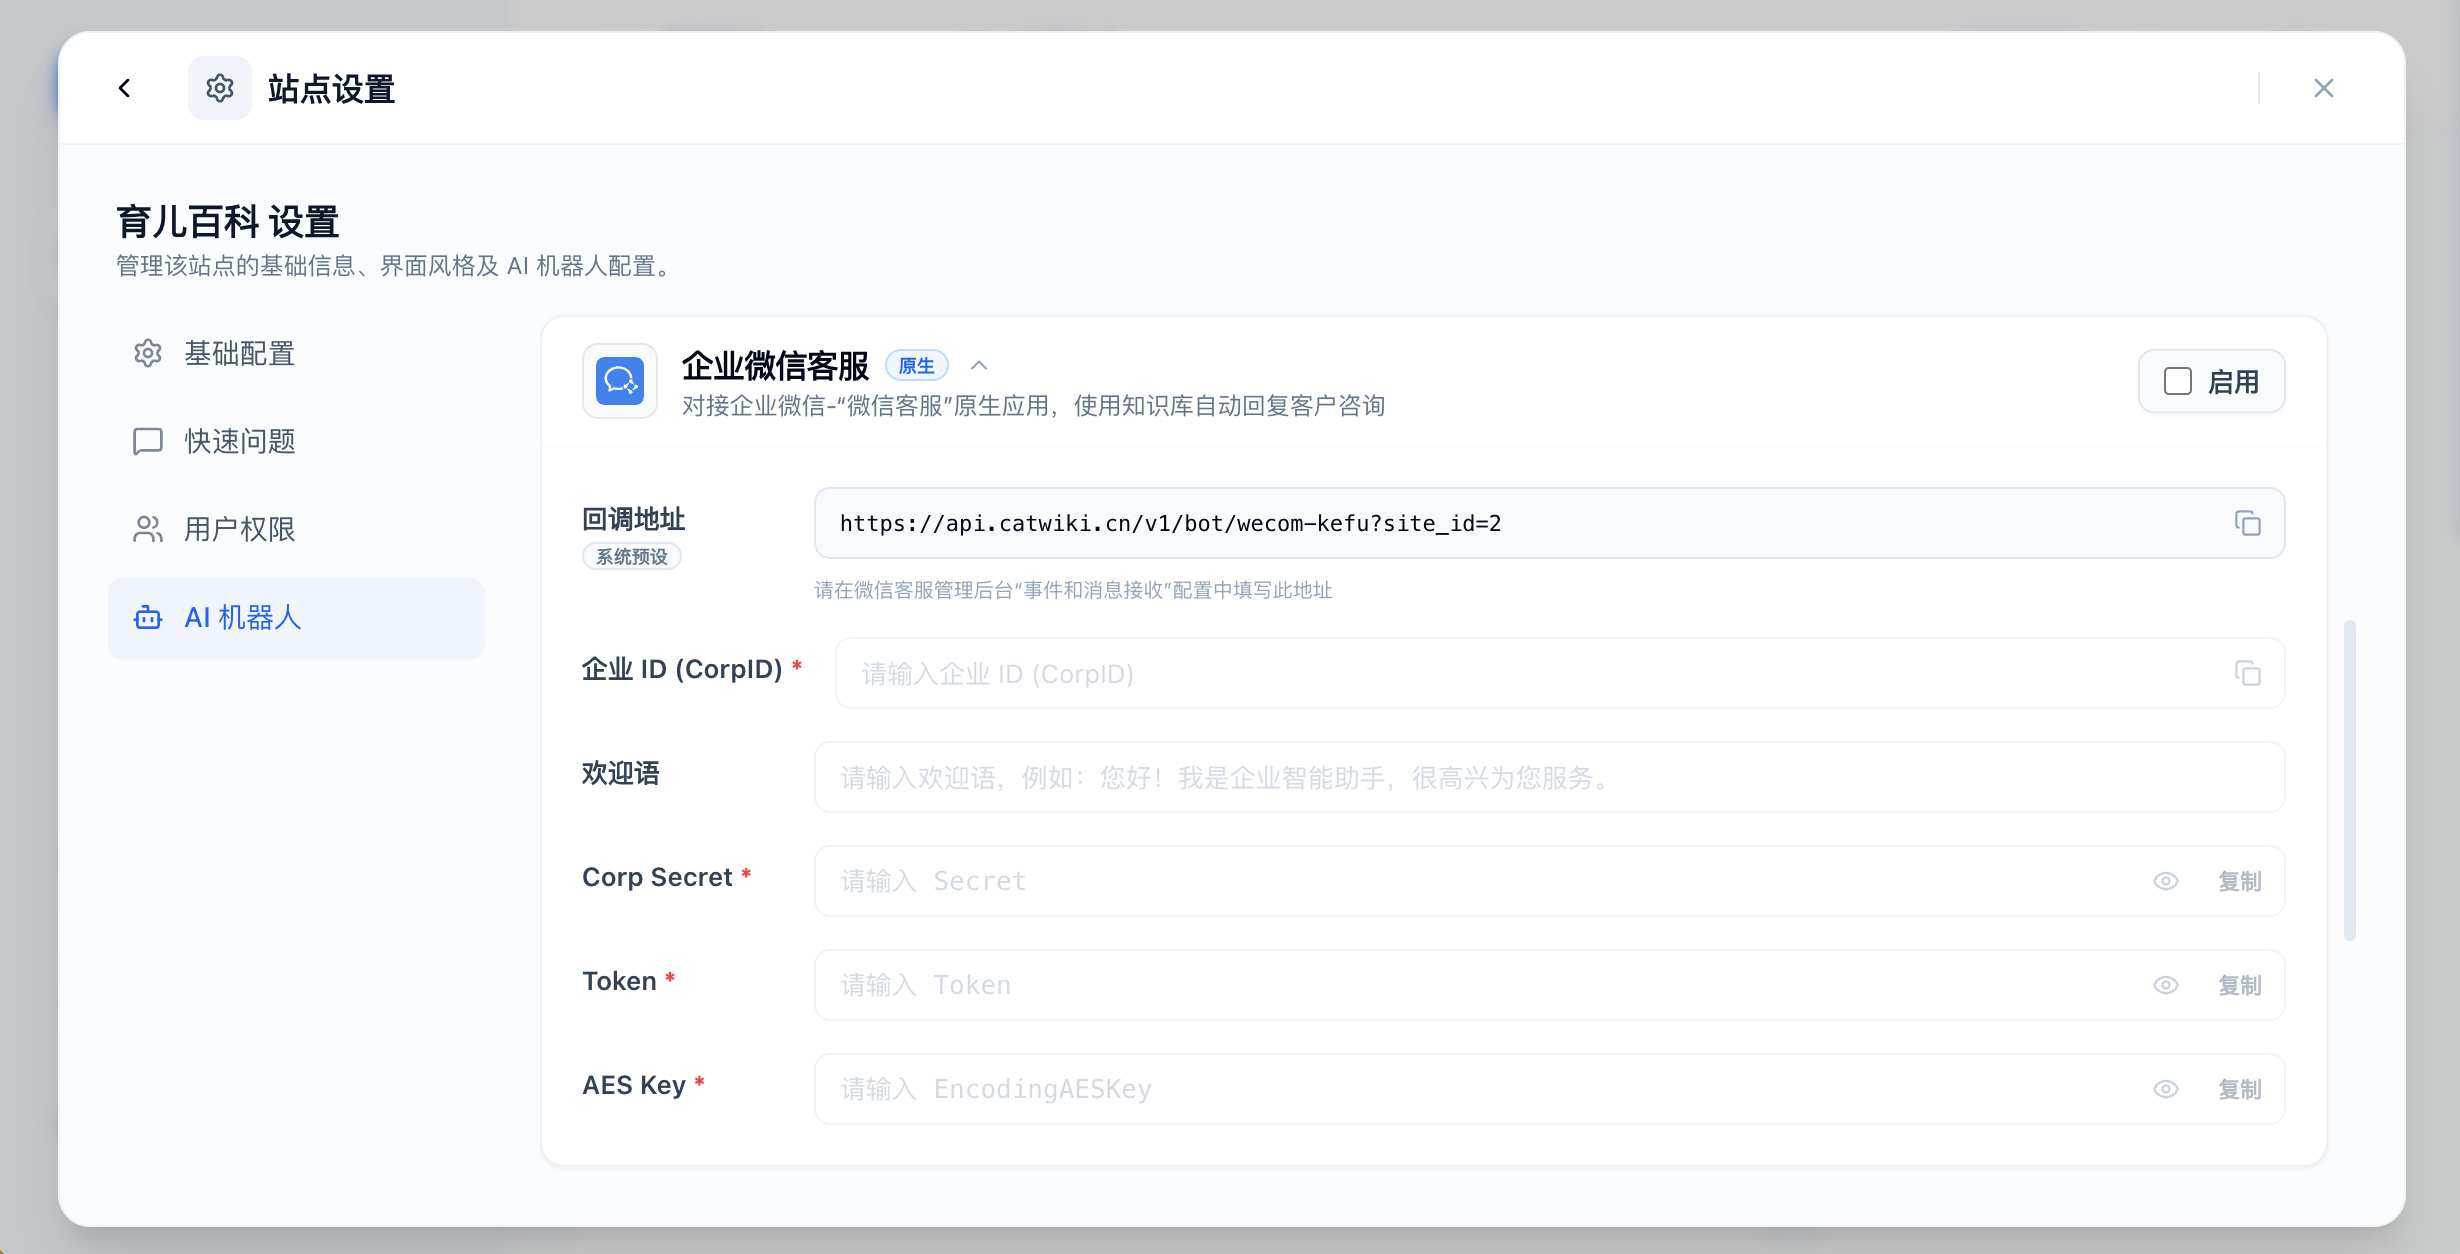
Task: Click the chat bubble icon beside 快速问题
Action: [147, 441]
